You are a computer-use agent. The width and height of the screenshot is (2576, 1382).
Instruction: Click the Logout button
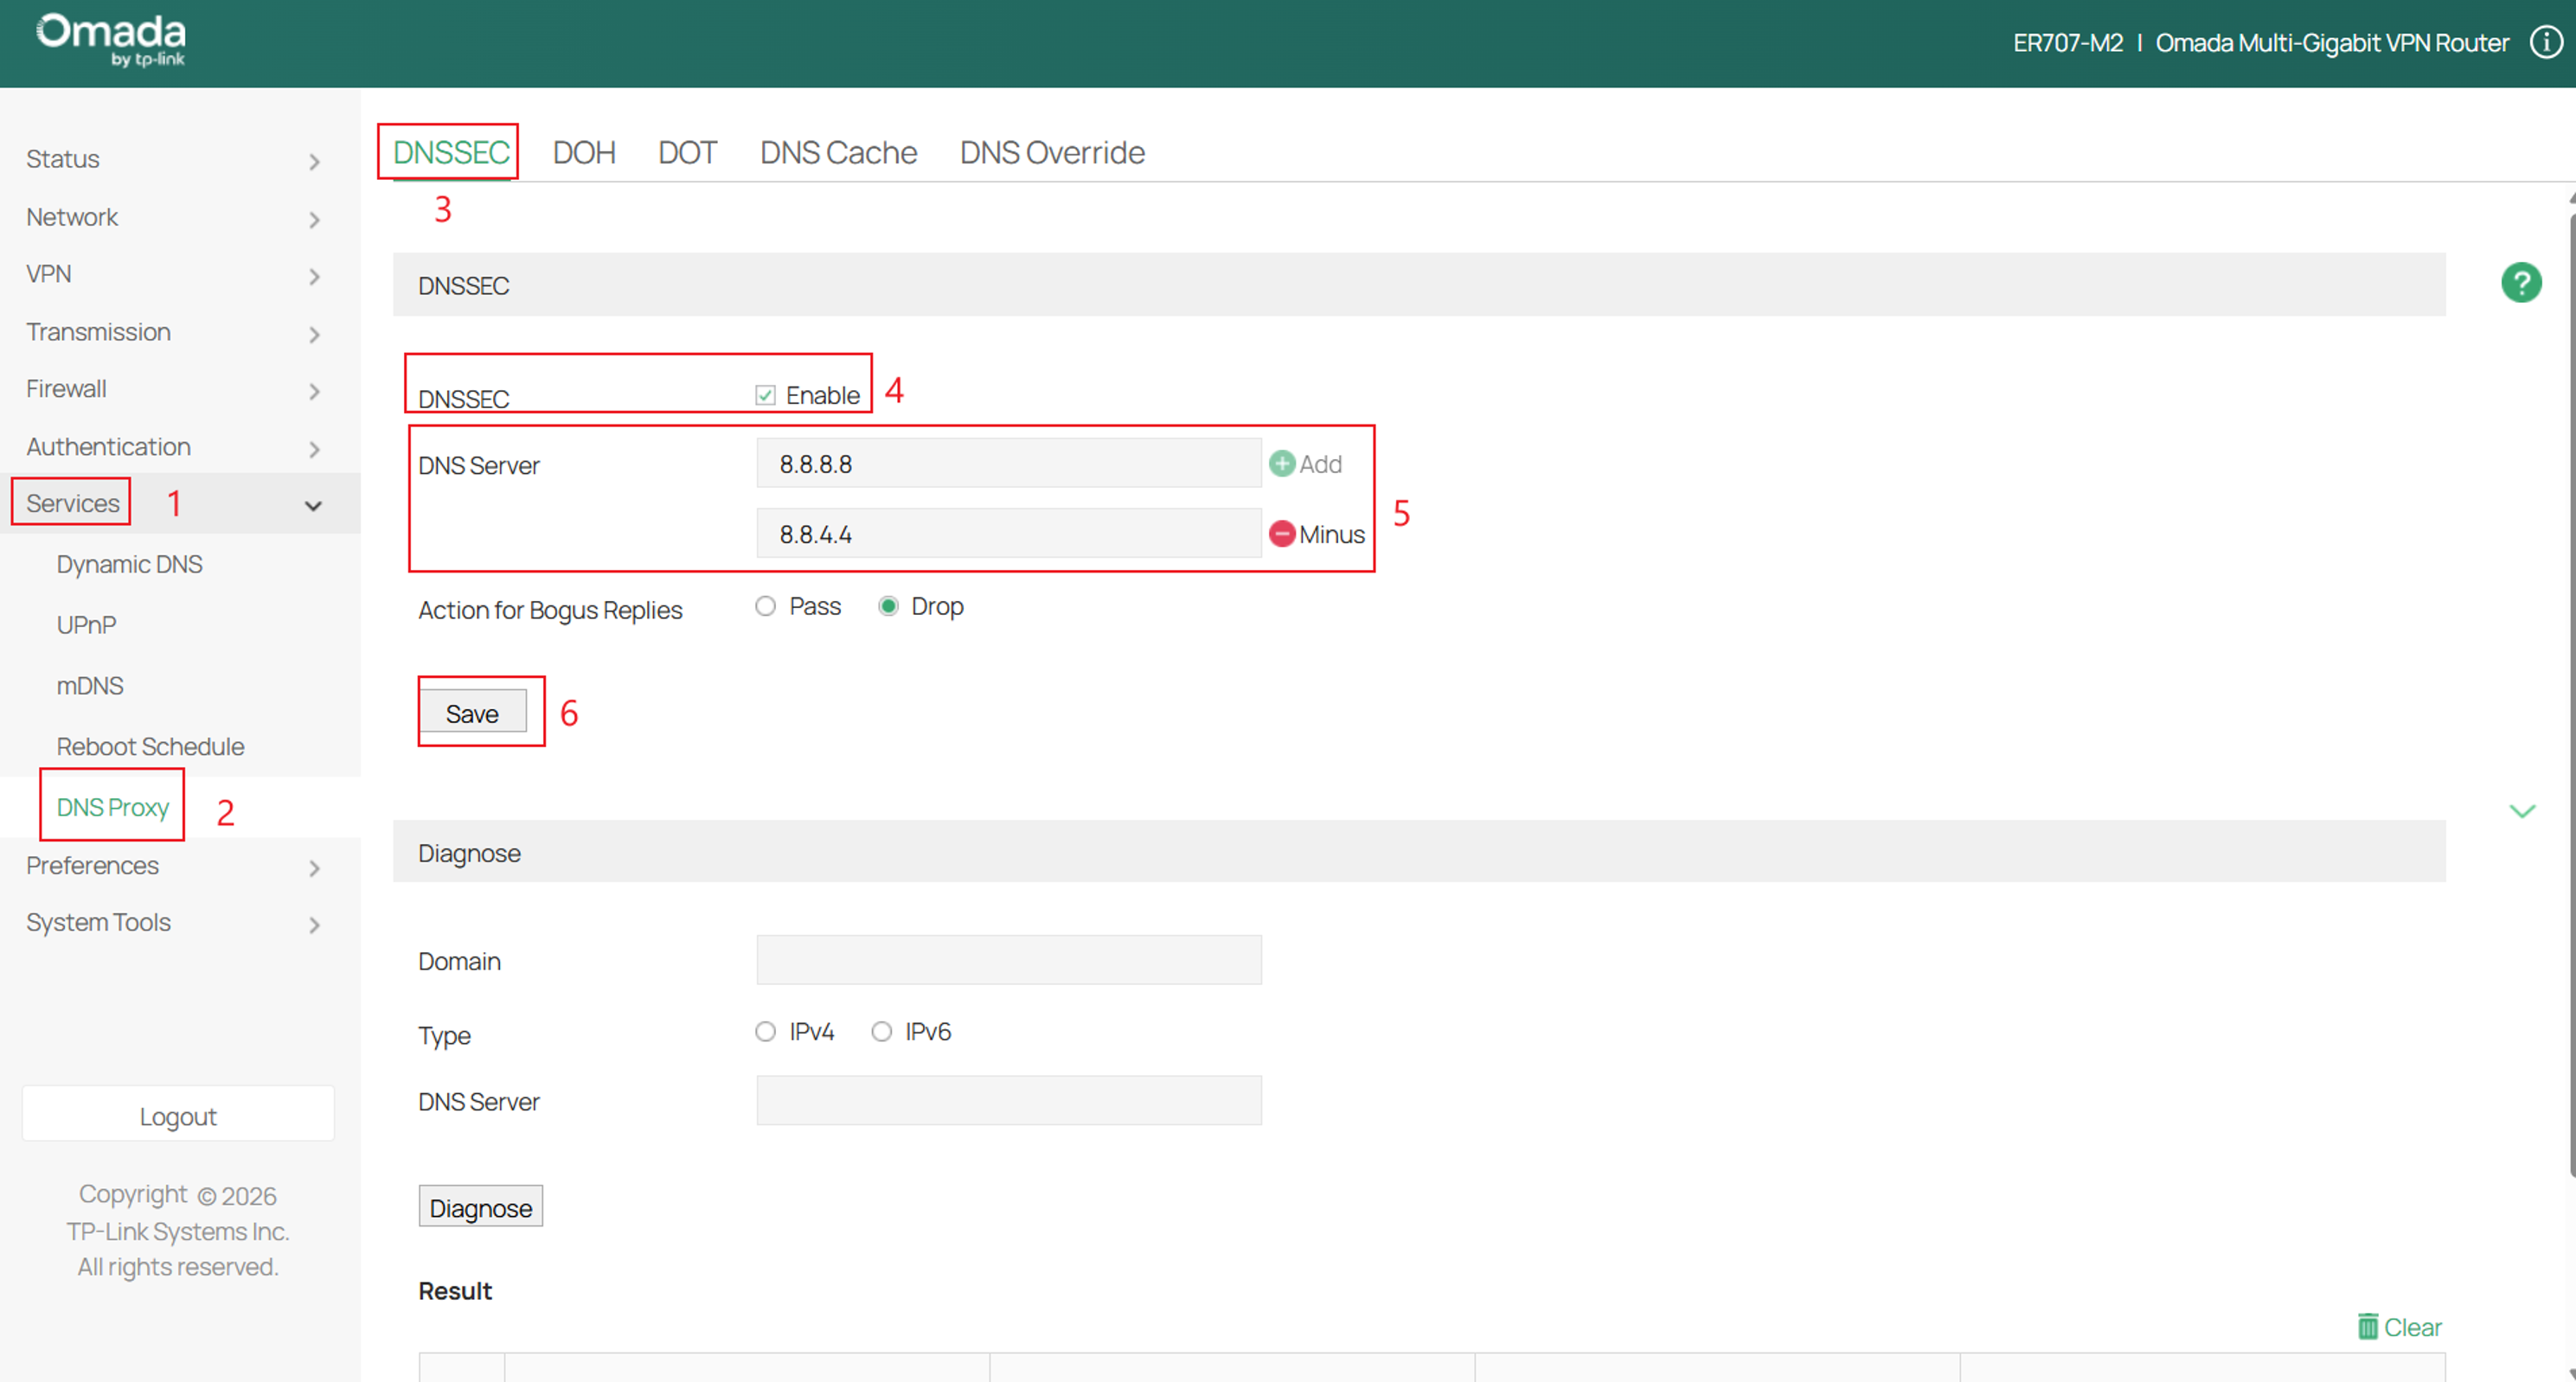point(178,1115)
